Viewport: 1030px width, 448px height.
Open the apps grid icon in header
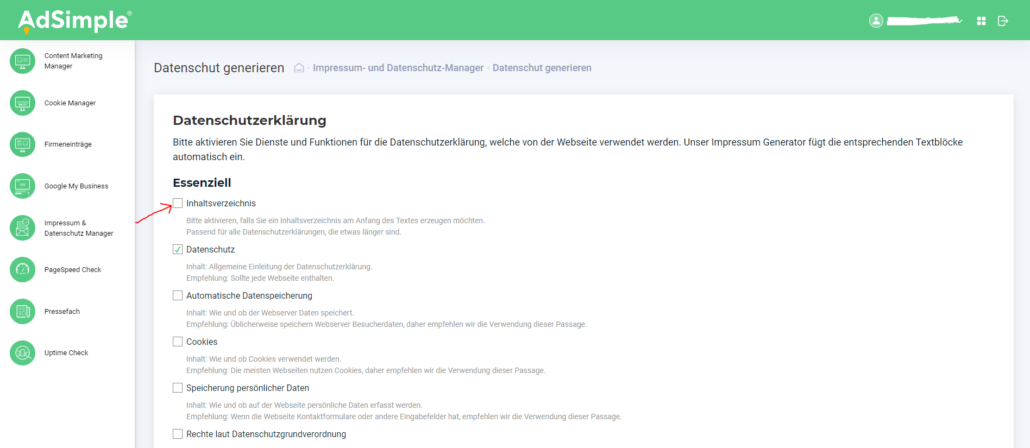click(x=981, y=20)
